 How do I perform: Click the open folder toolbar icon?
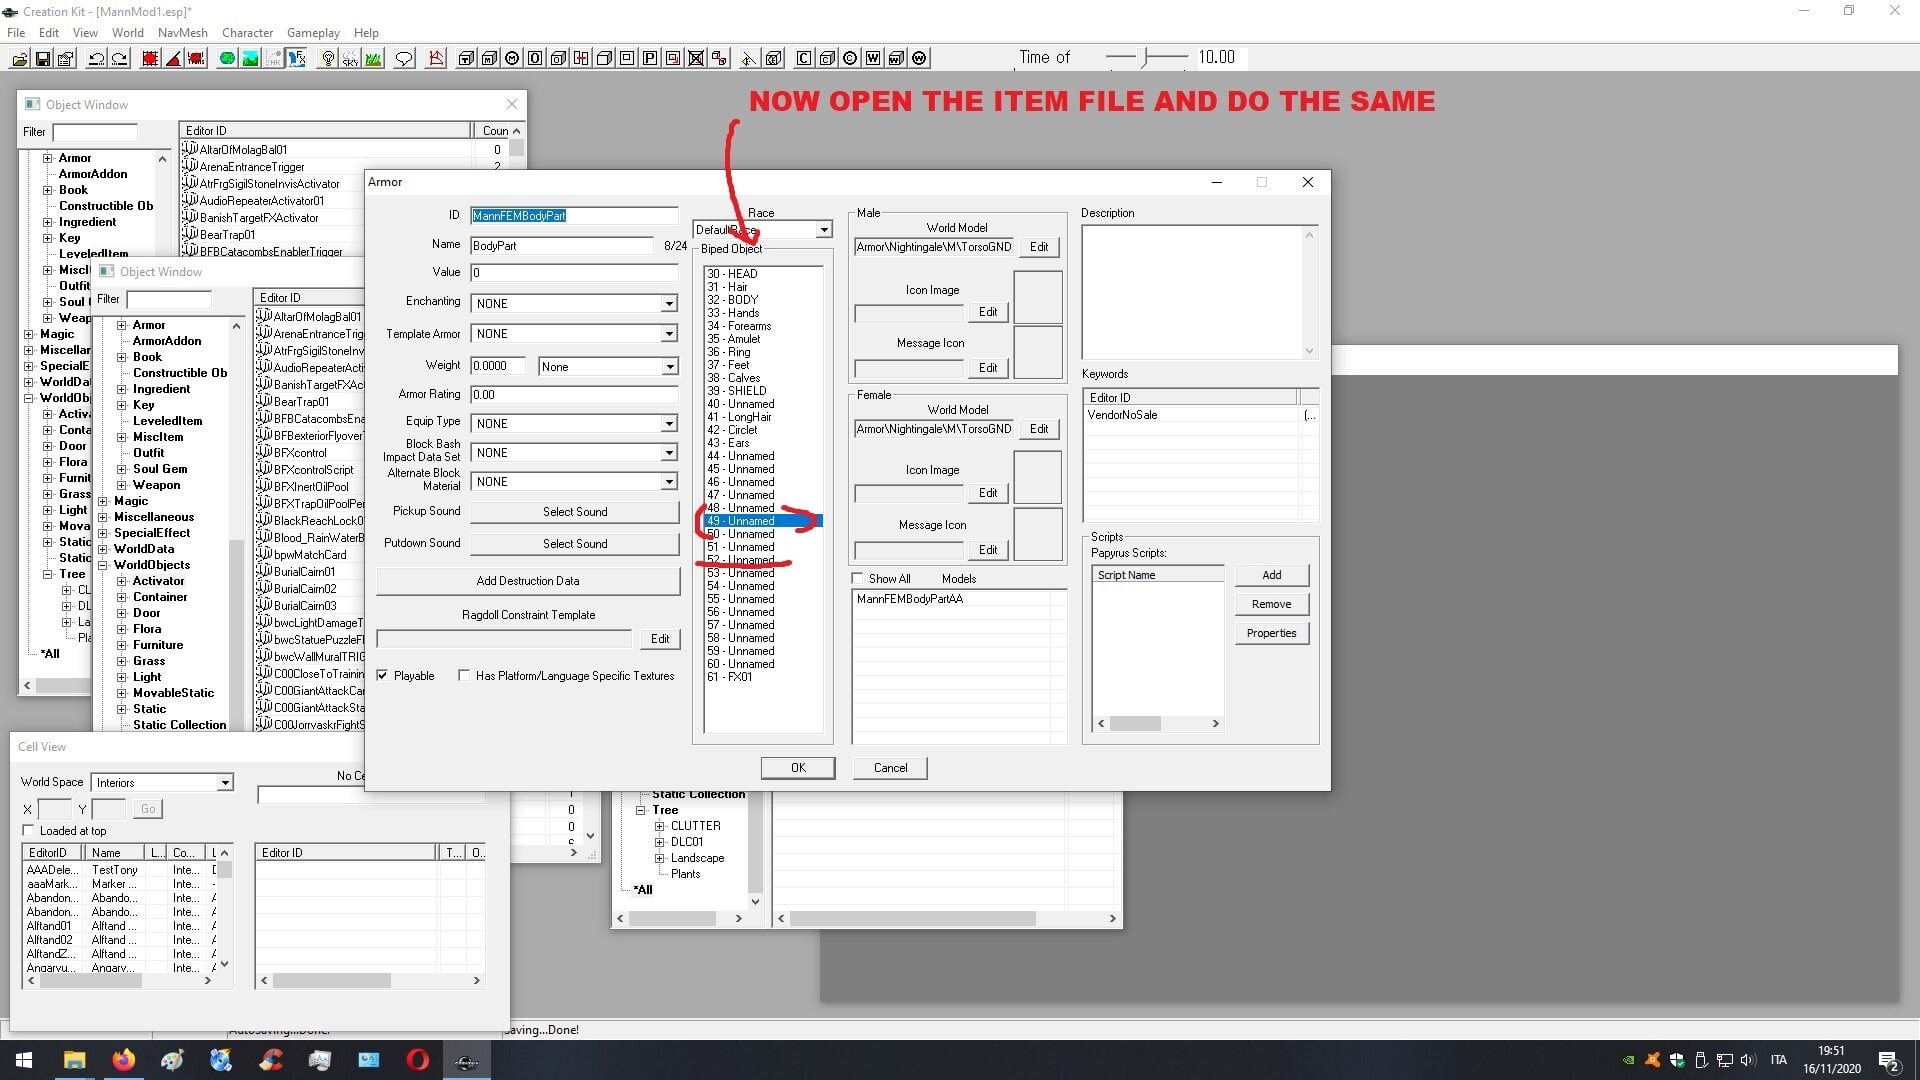pyautogui.click(x=19, y=58)
